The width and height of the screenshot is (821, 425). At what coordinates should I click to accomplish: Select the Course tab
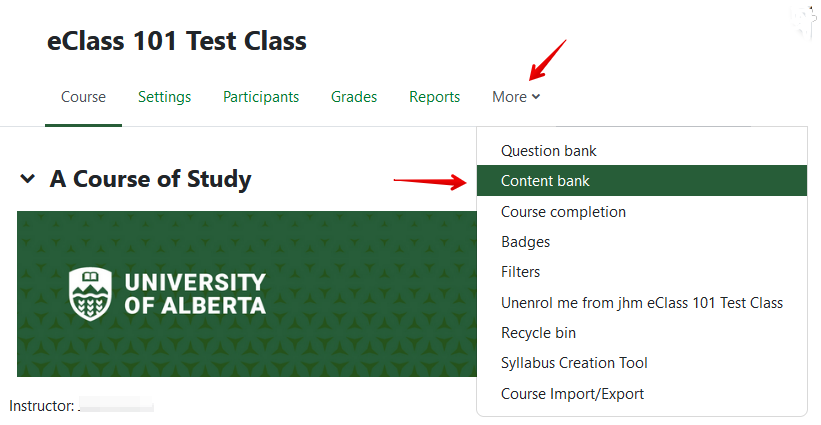pyautogui.click(x=83, y=97)
